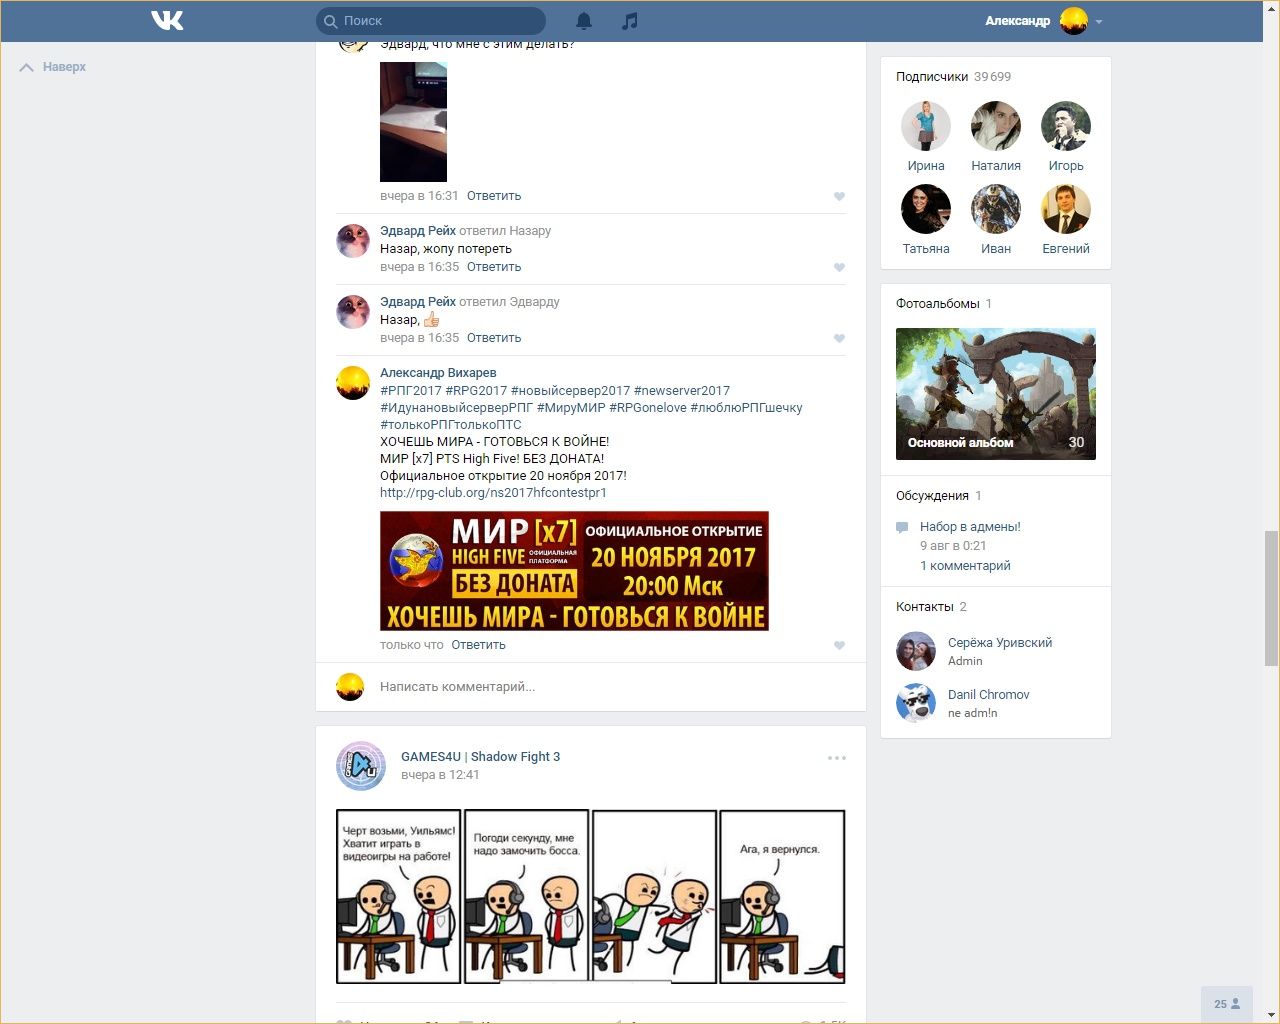
Task: Open the rpg-club.org contest link
Action: click(493, 493)
